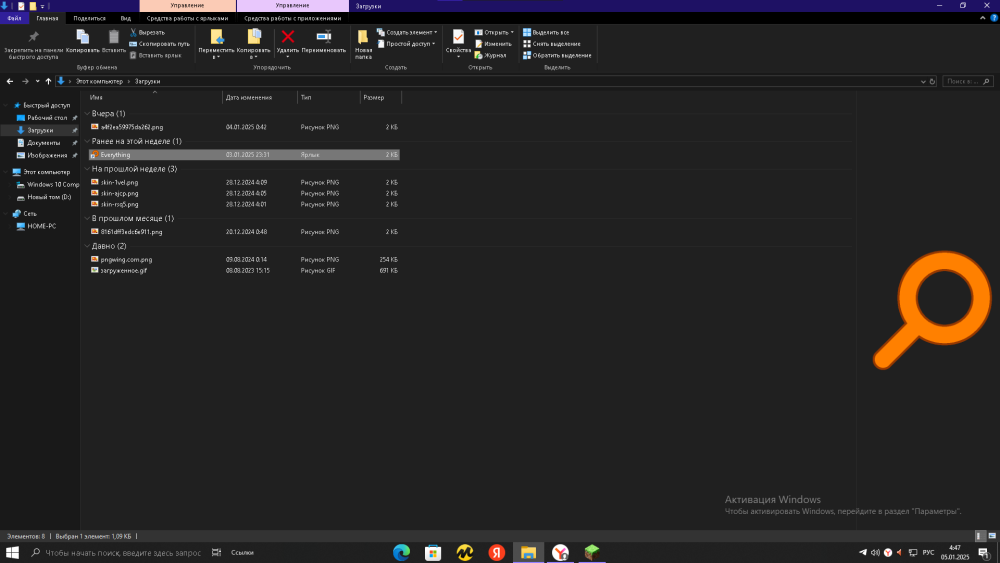Rename the selected file
The height and width of the screenshot is (563, 1000).
(x=323, y=41)
